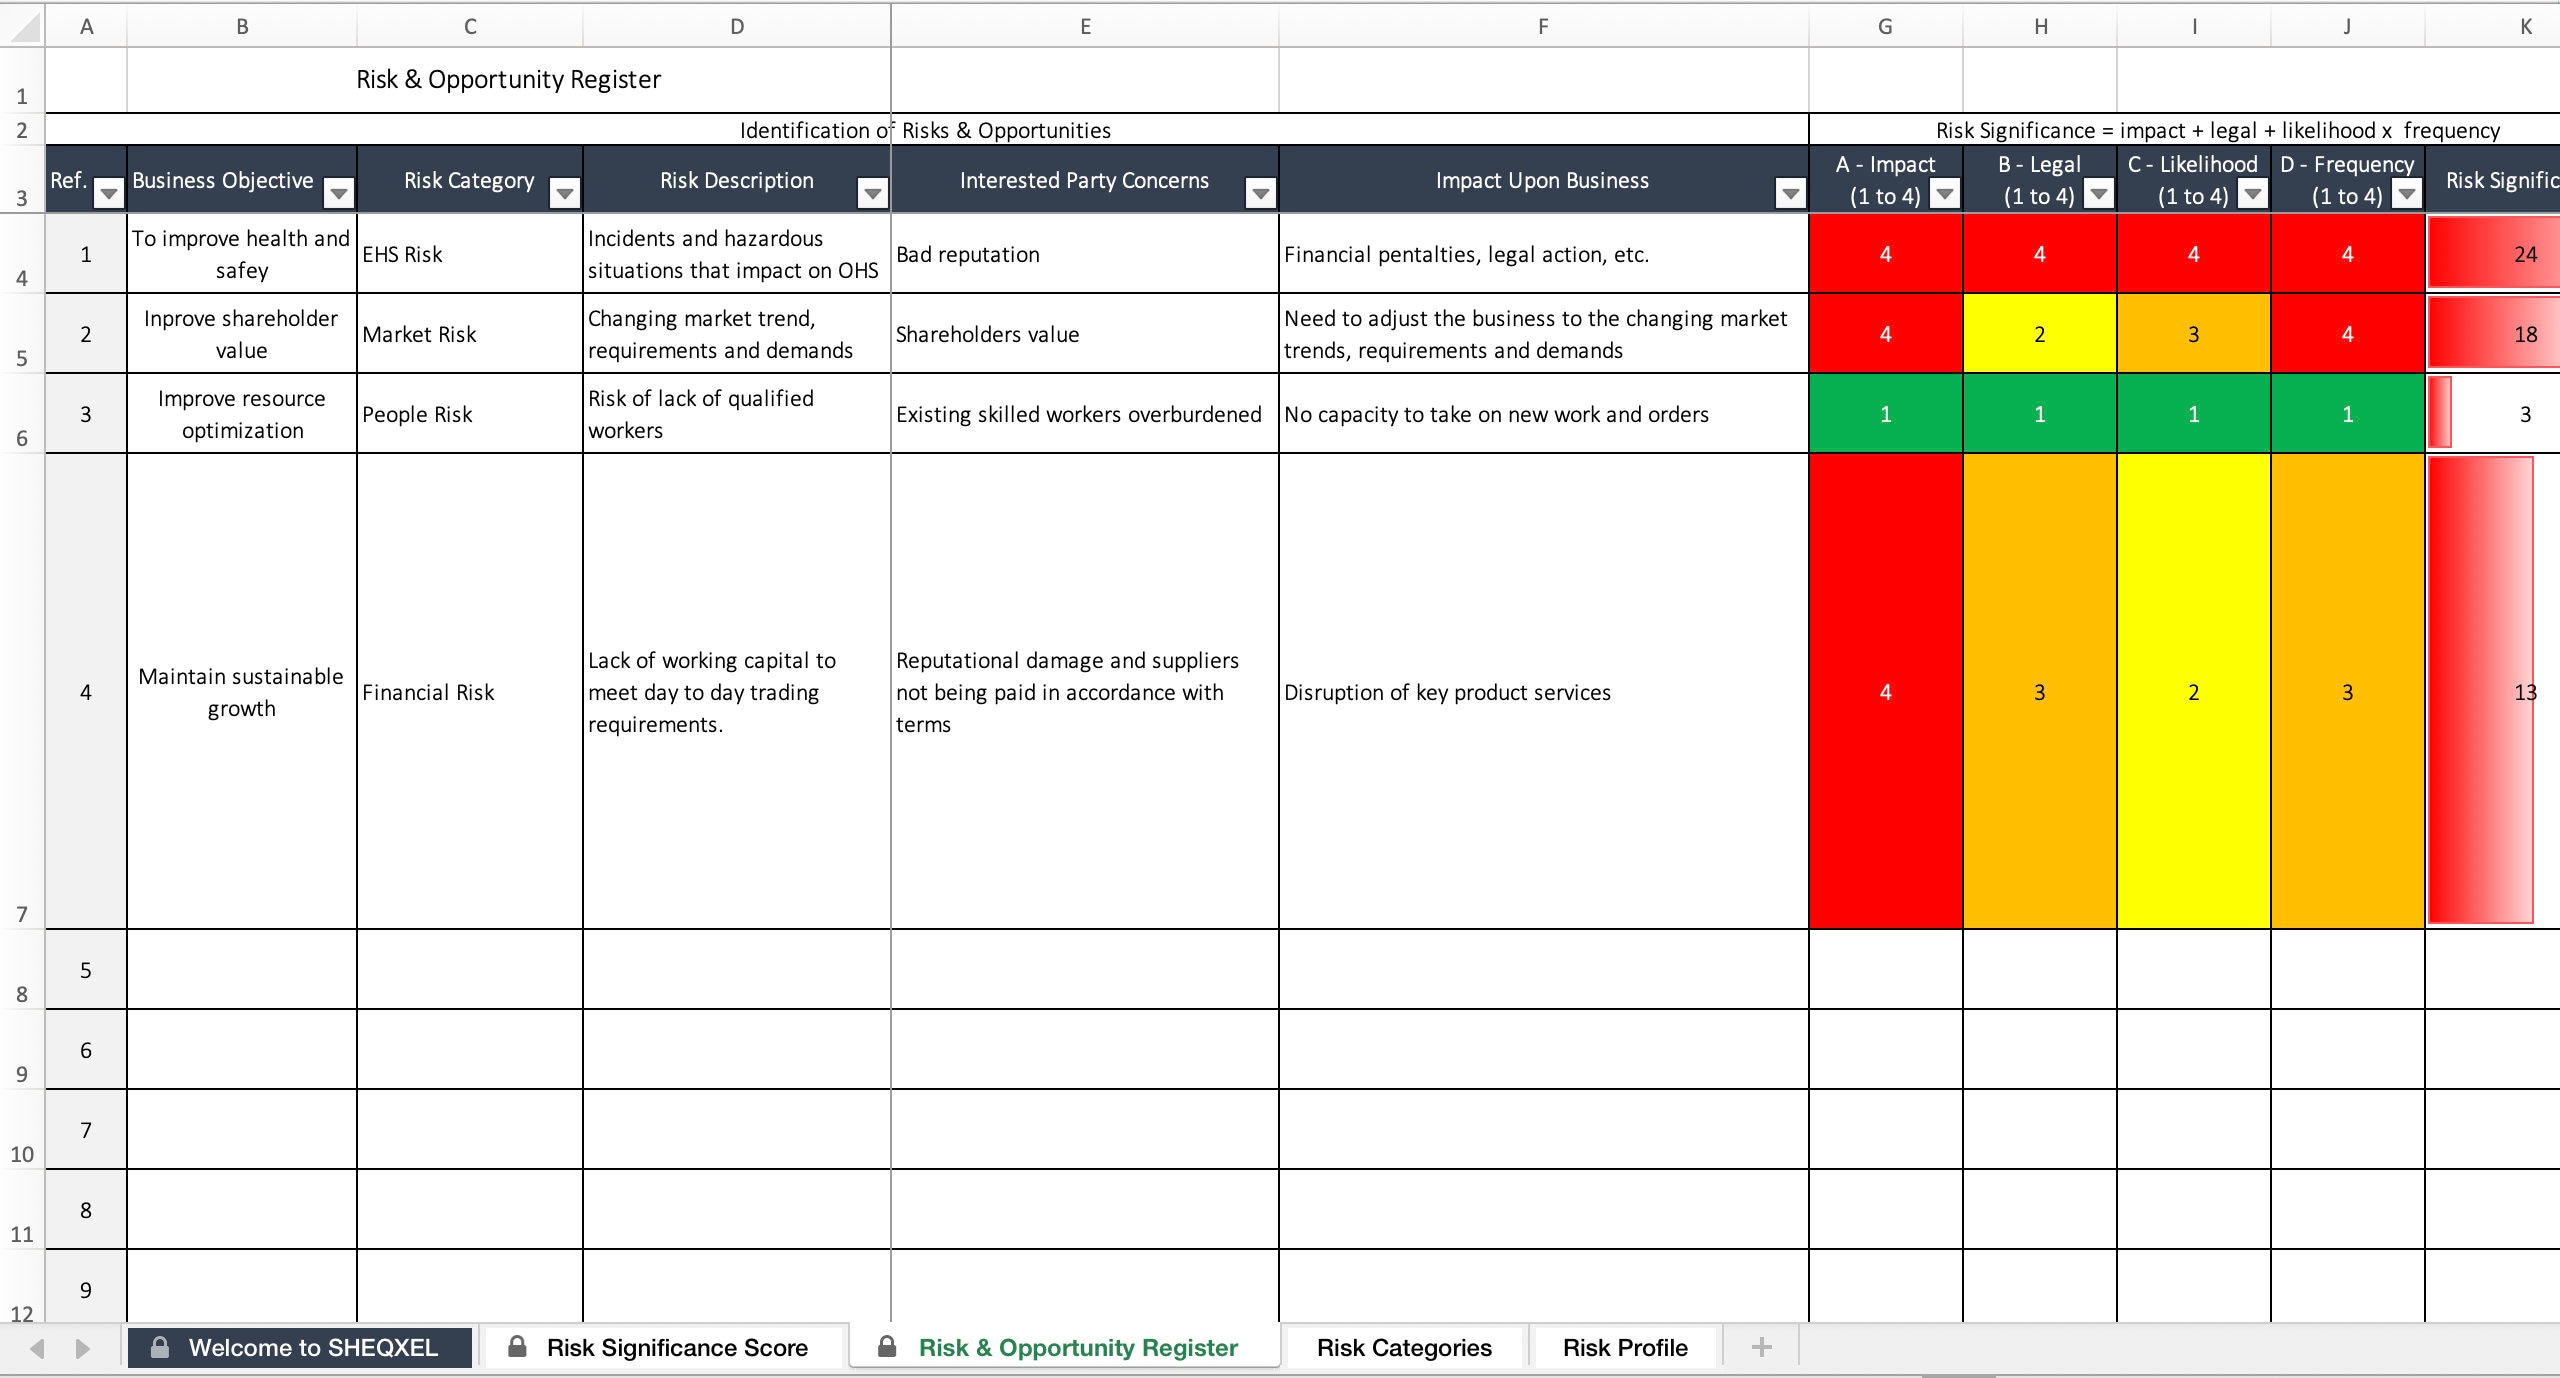Click the lock icon on Welcome to SHEQXEL tab
This screenshot has height=1378, width=2560.
pyautogui.click(x=160, y=1347)
